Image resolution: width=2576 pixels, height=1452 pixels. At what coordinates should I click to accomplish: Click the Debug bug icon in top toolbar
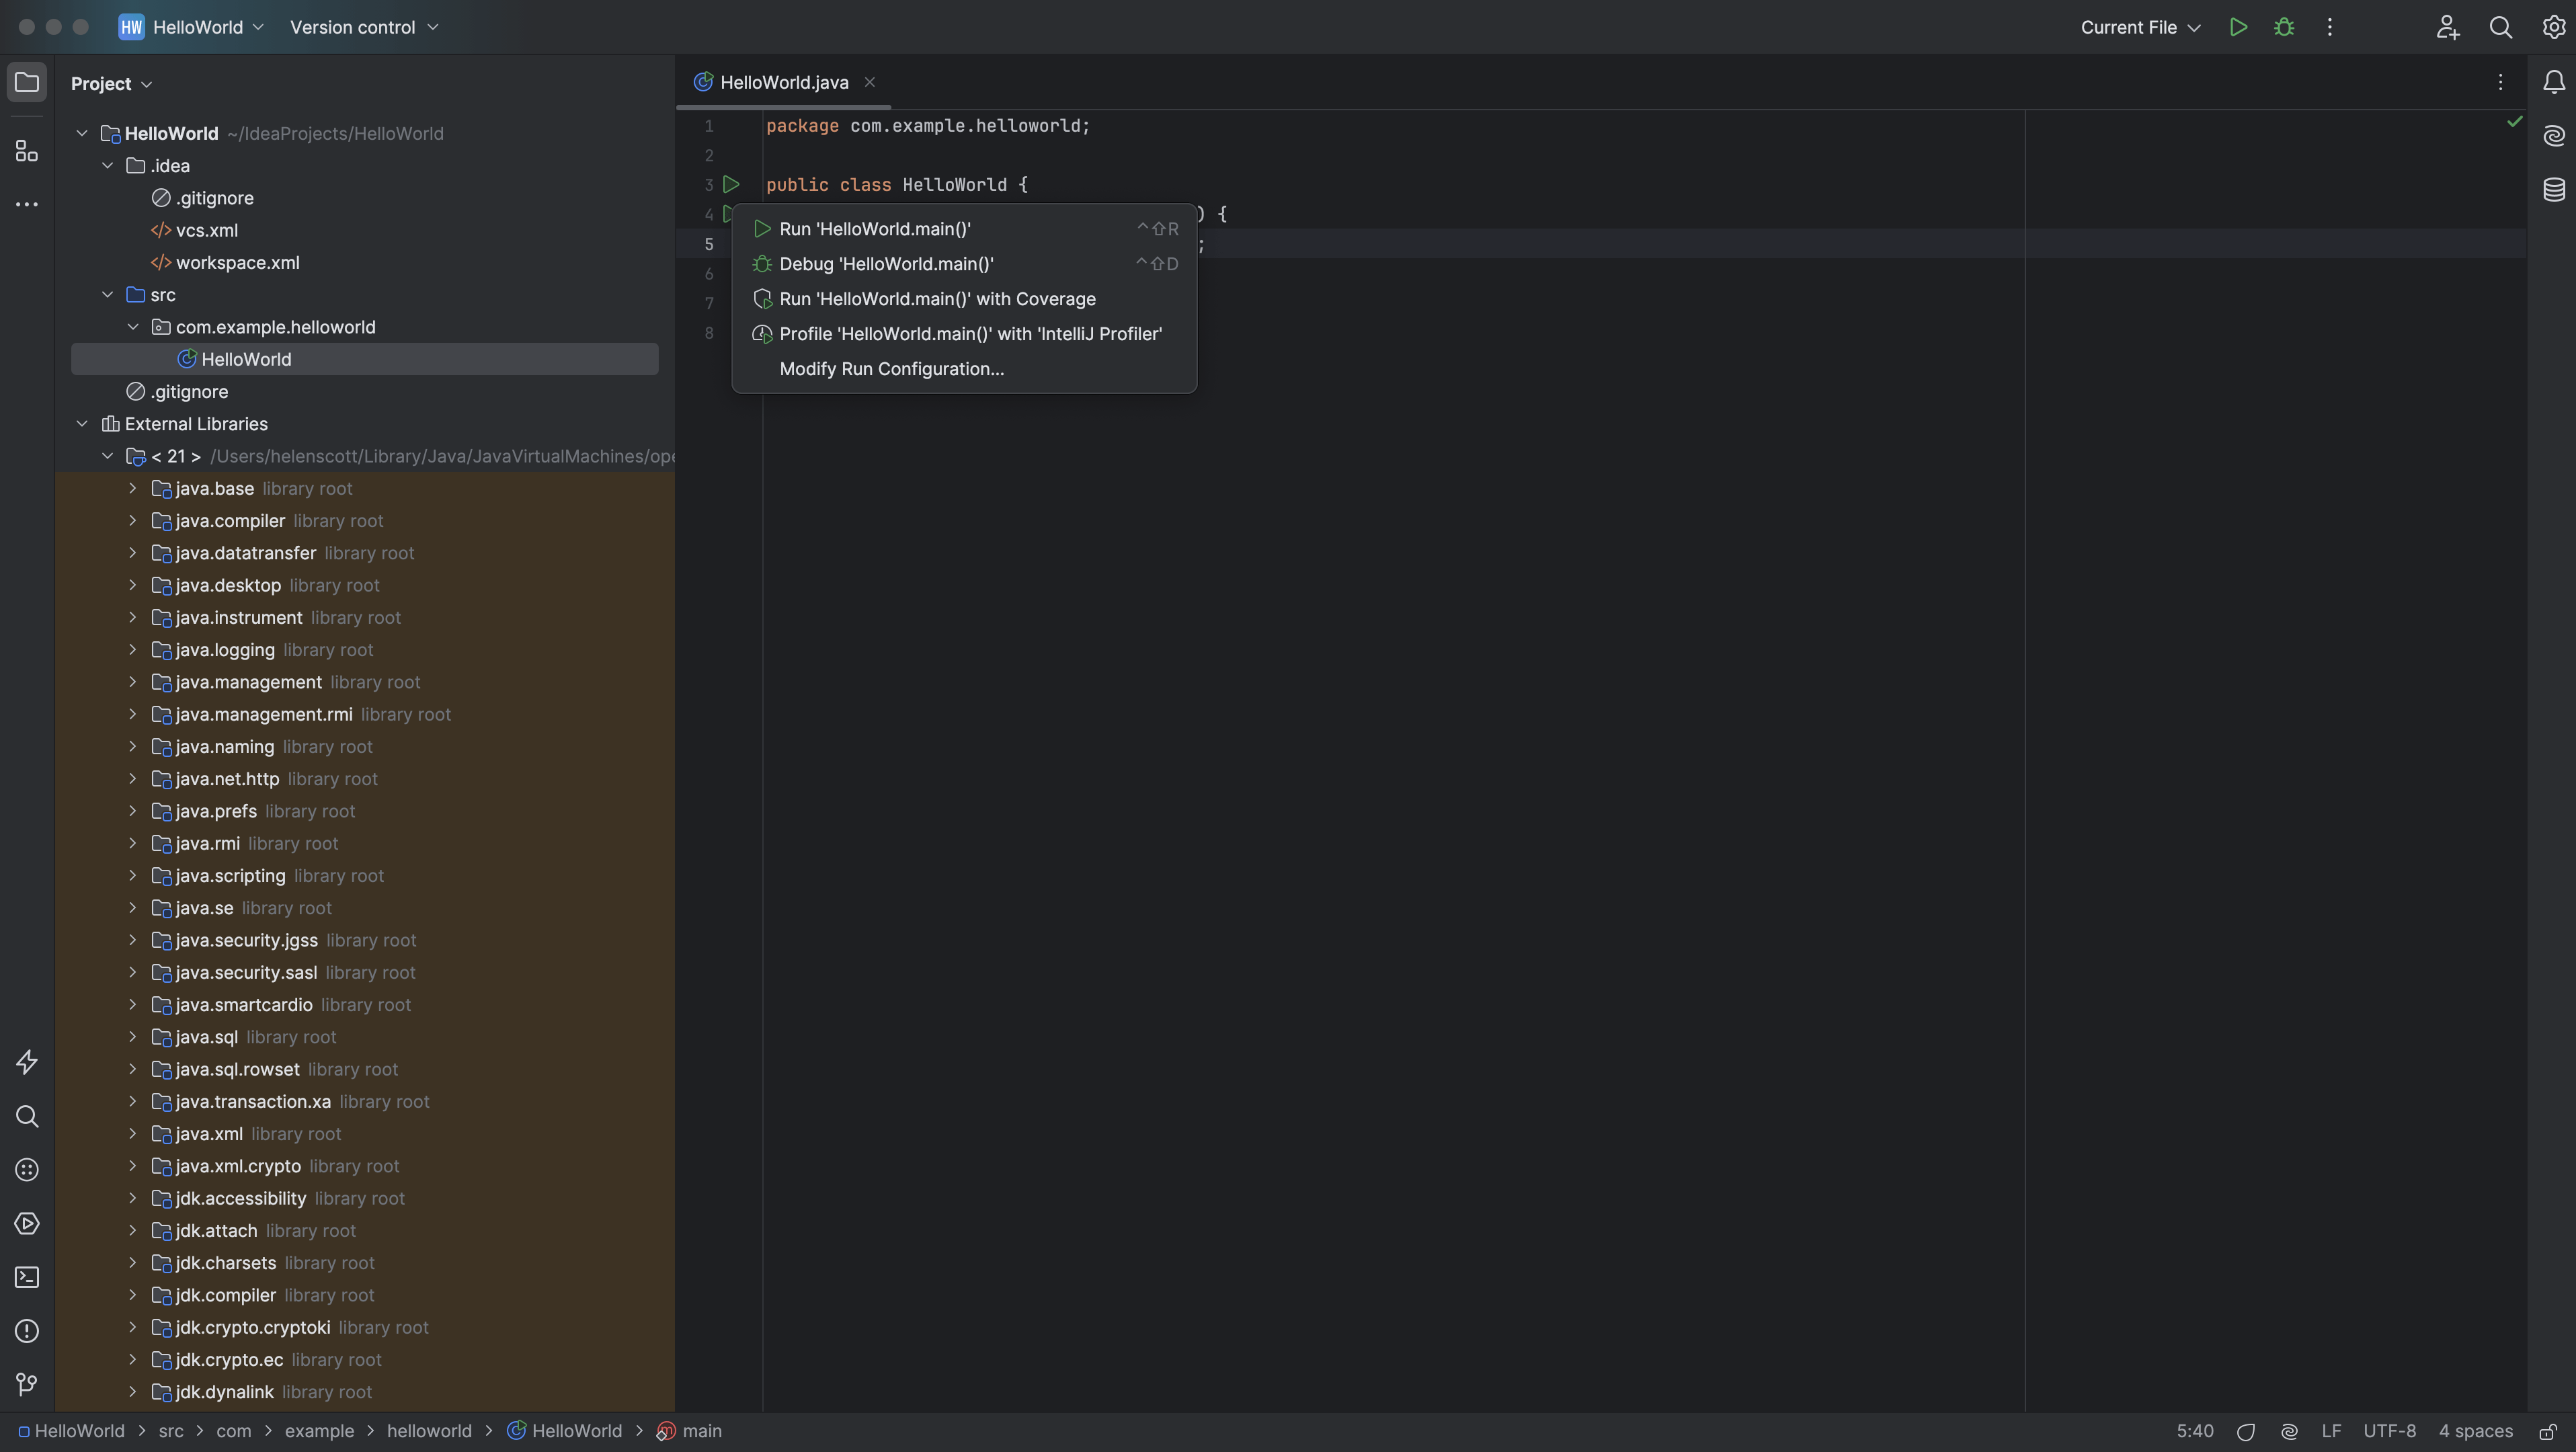pos(2284,27)
